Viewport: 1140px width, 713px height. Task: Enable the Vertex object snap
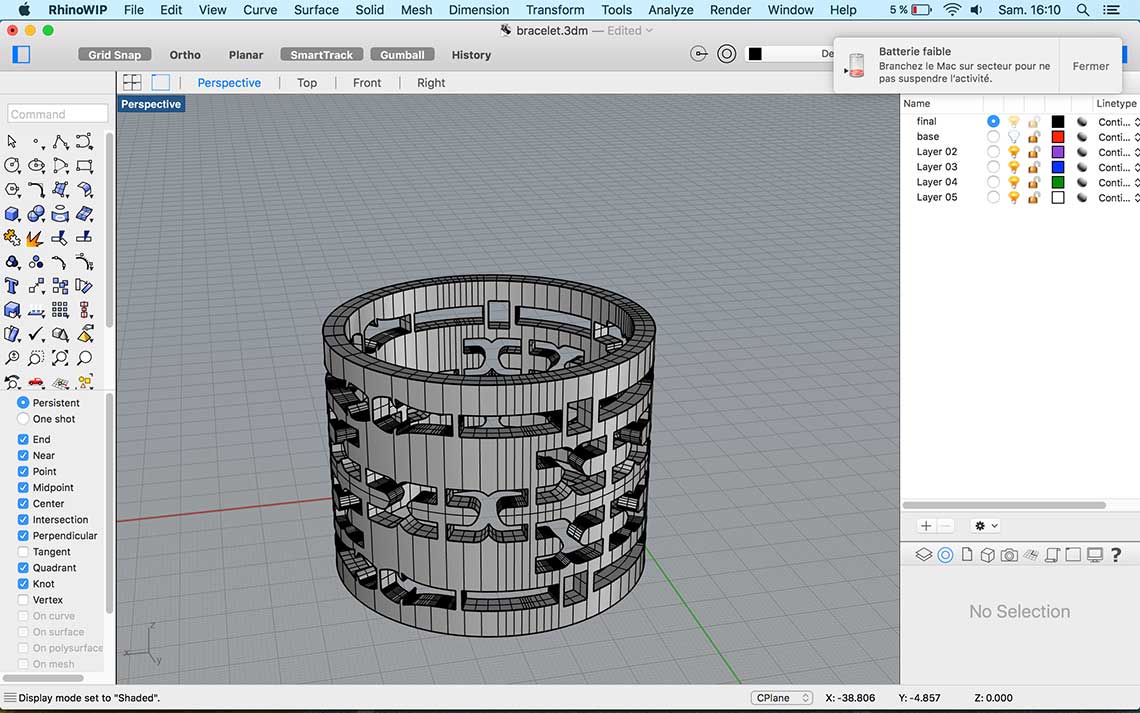tap(23, 600)
